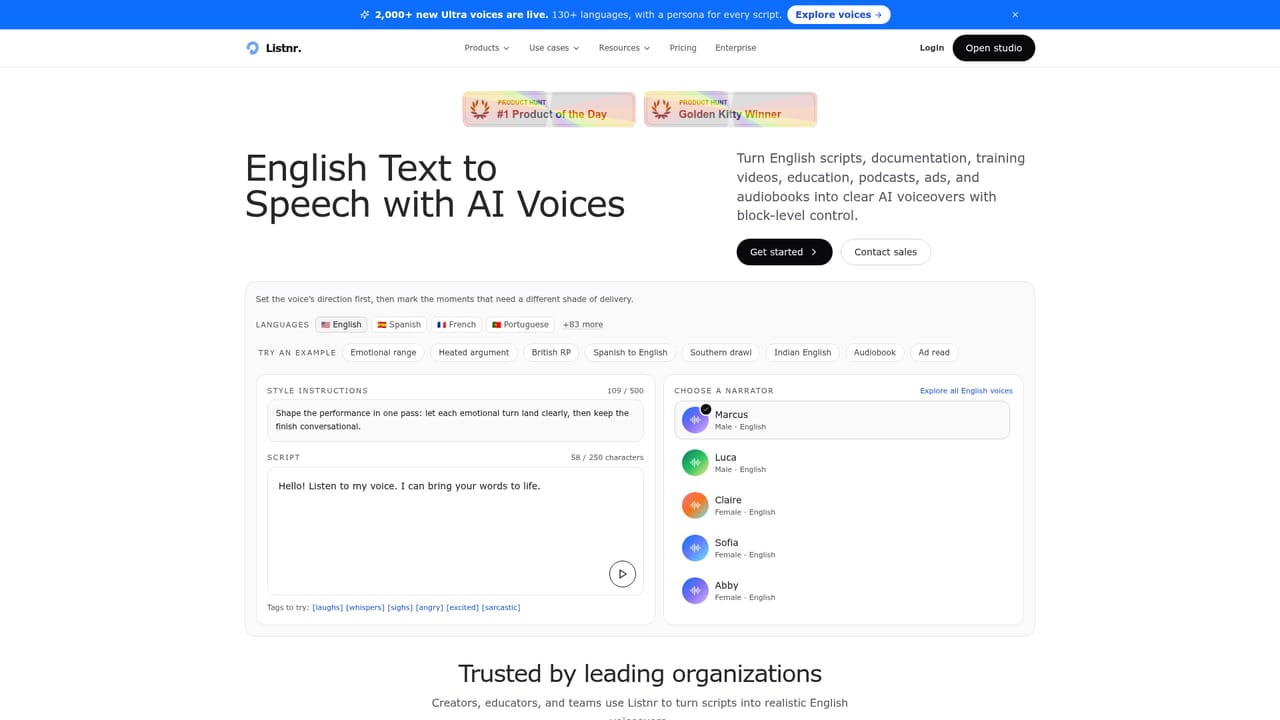This screenshot has height=720, width=1280.
Task: Try the Indian English example
Action: (803, 353)
